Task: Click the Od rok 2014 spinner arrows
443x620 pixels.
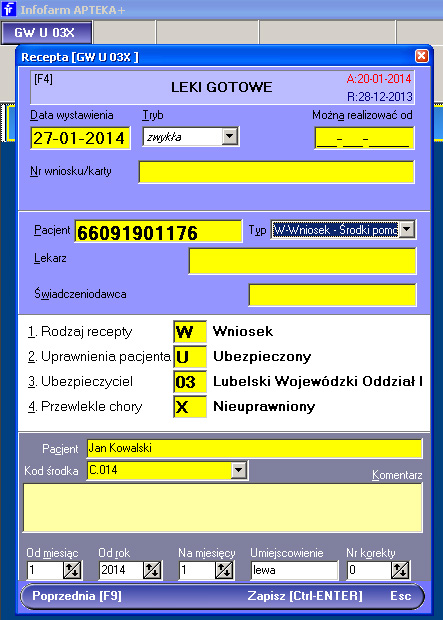Action: tap(152, 570)
